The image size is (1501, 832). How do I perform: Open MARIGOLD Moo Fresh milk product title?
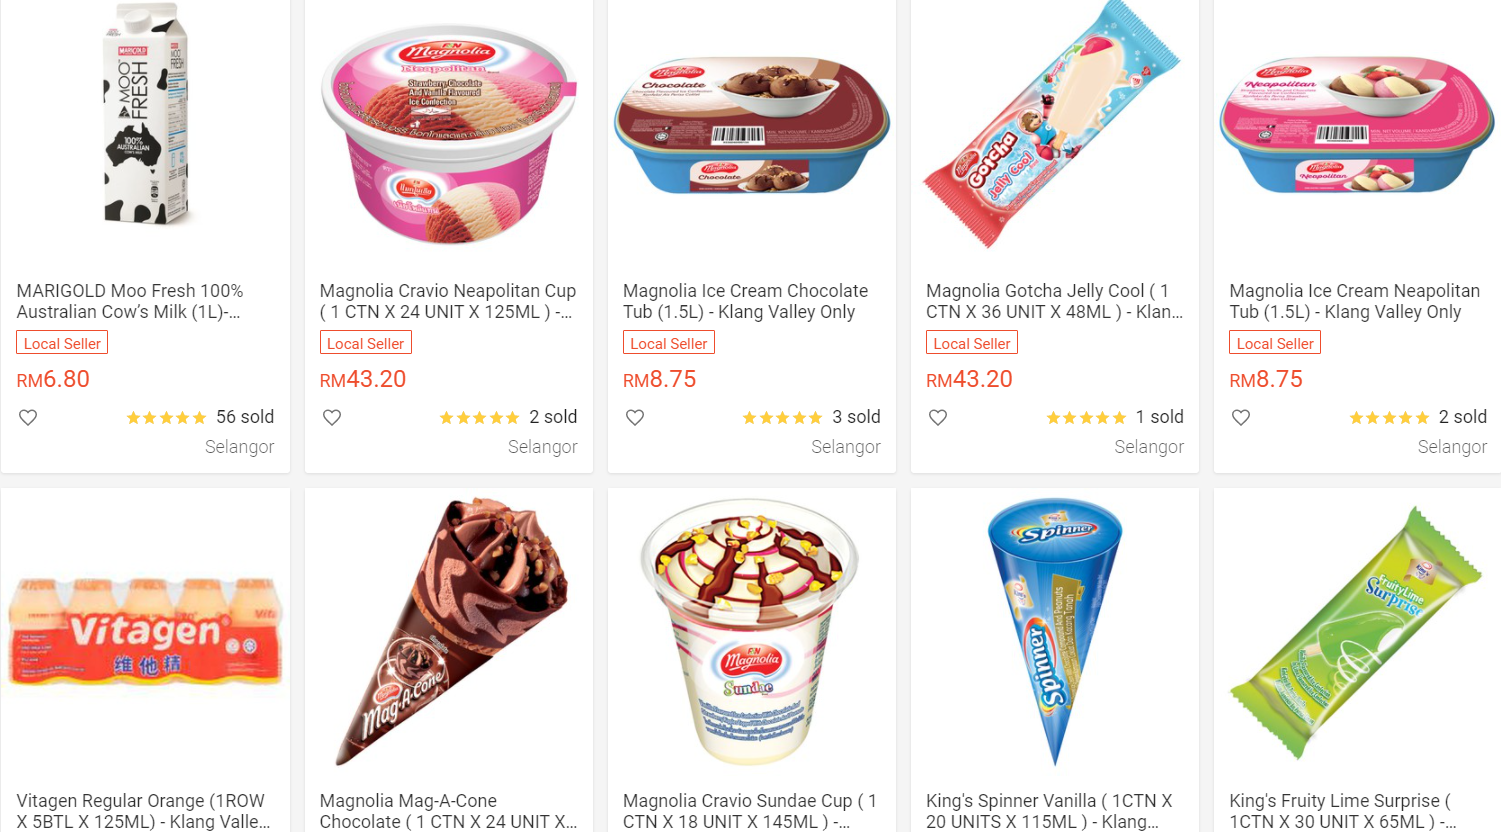(x=130, y=301)
